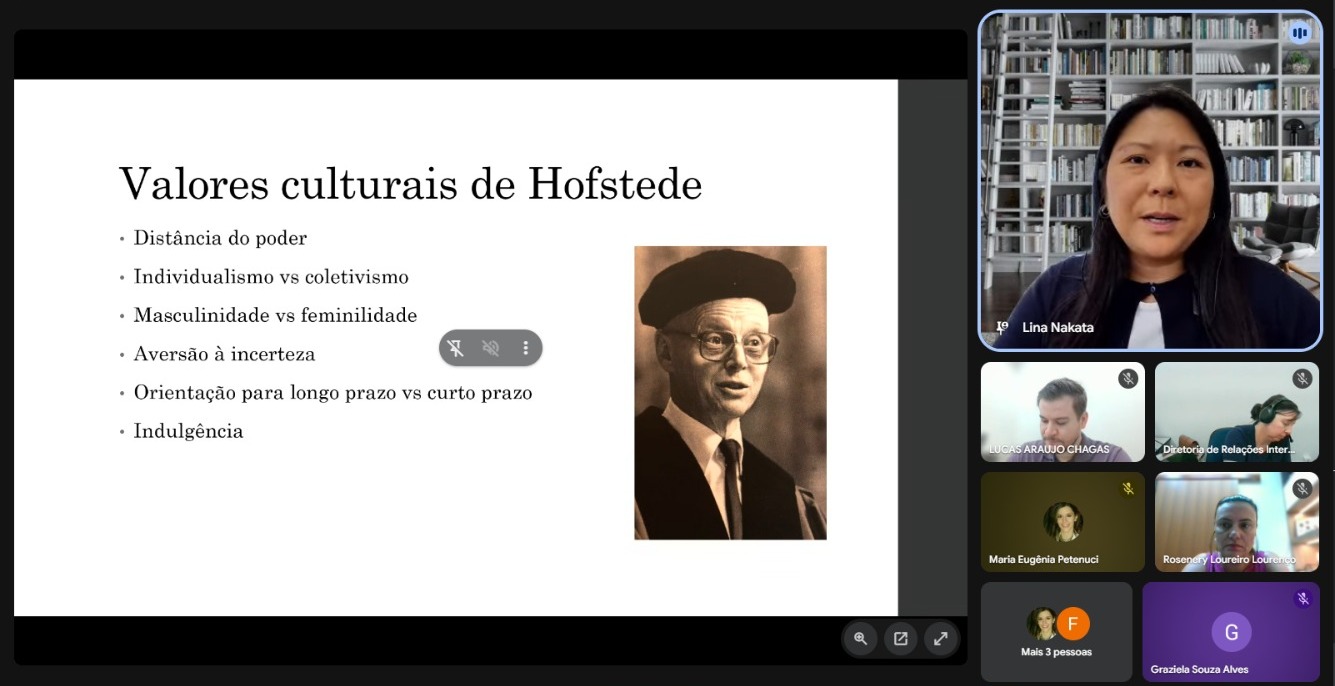Click the pin icon beside the Lina Nakata name
Screen dimensions: 1335x686
coord(1001,327)
